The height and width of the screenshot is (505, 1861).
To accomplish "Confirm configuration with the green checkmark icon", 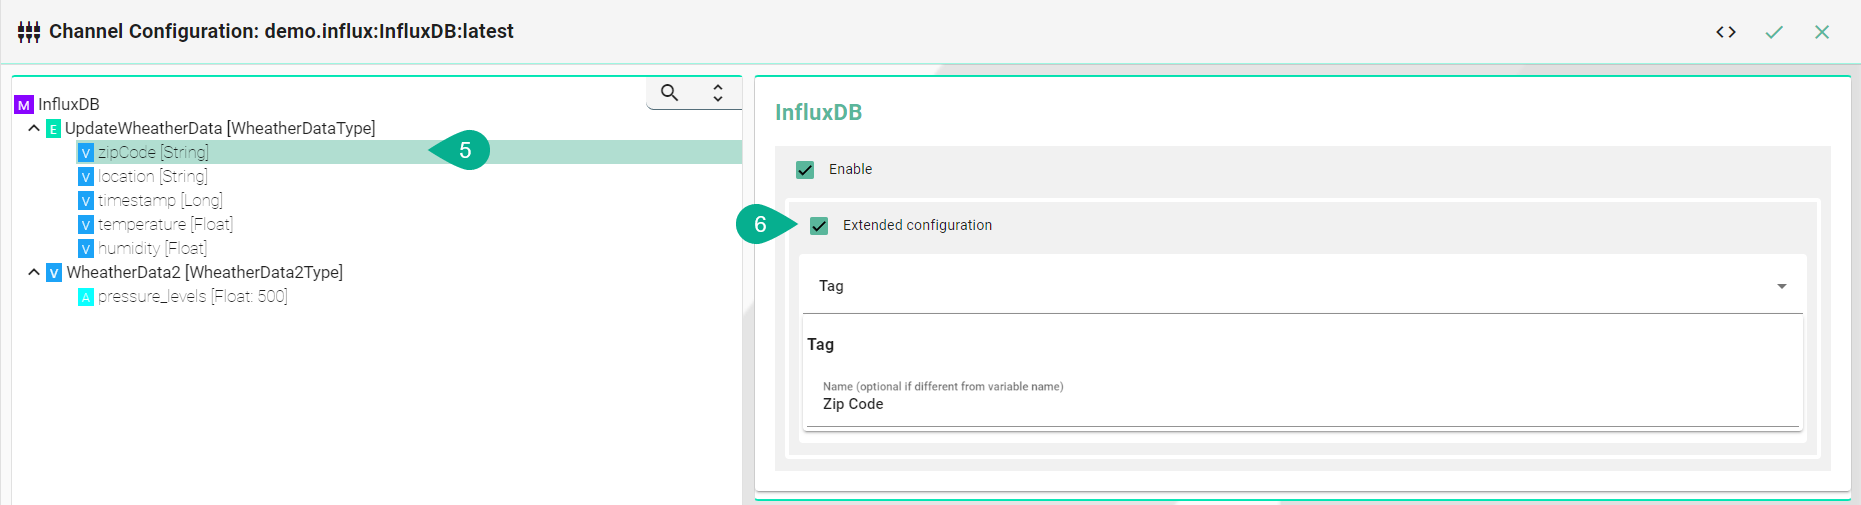I will click(1774, 32).
